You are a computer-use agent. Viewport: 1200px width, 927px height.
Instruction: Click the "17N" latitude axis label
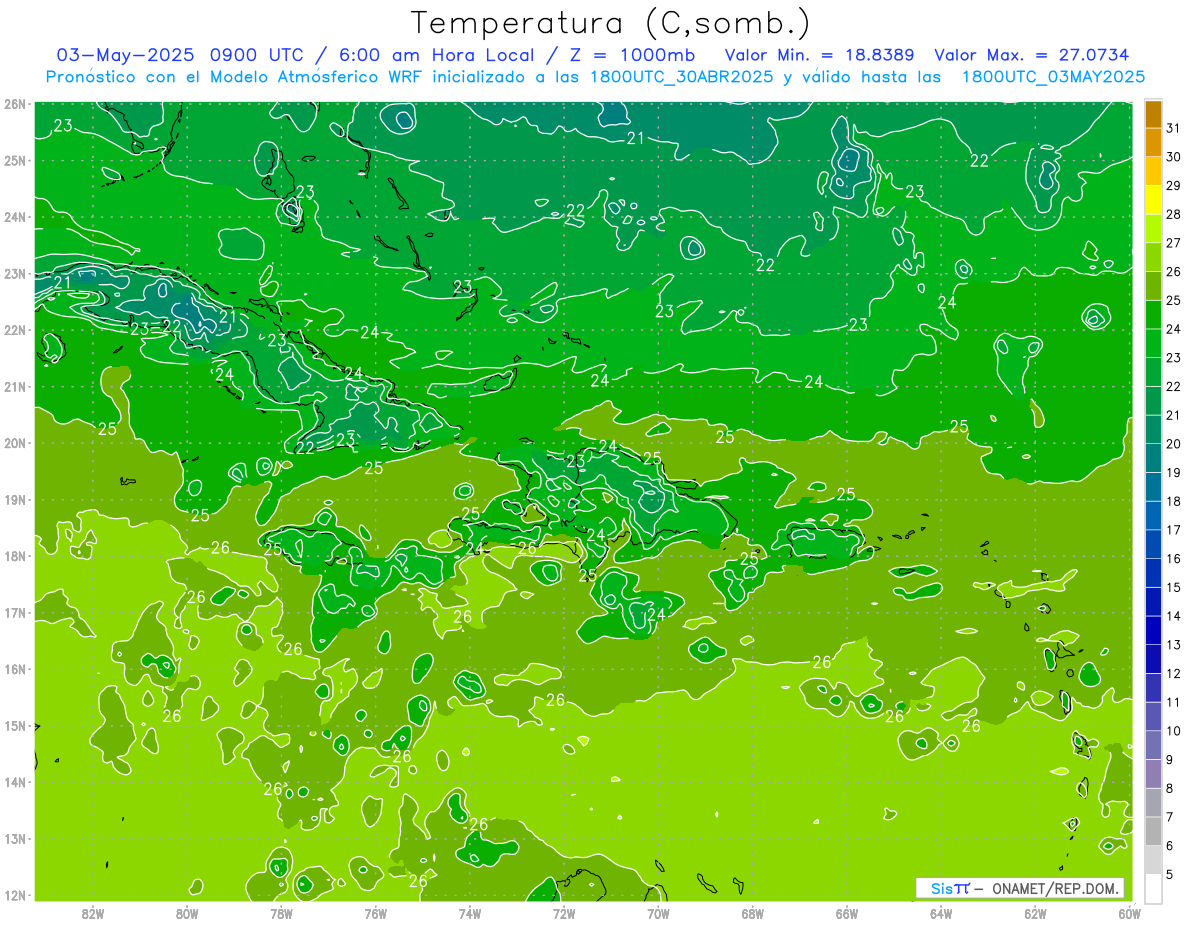click(15, 612)
